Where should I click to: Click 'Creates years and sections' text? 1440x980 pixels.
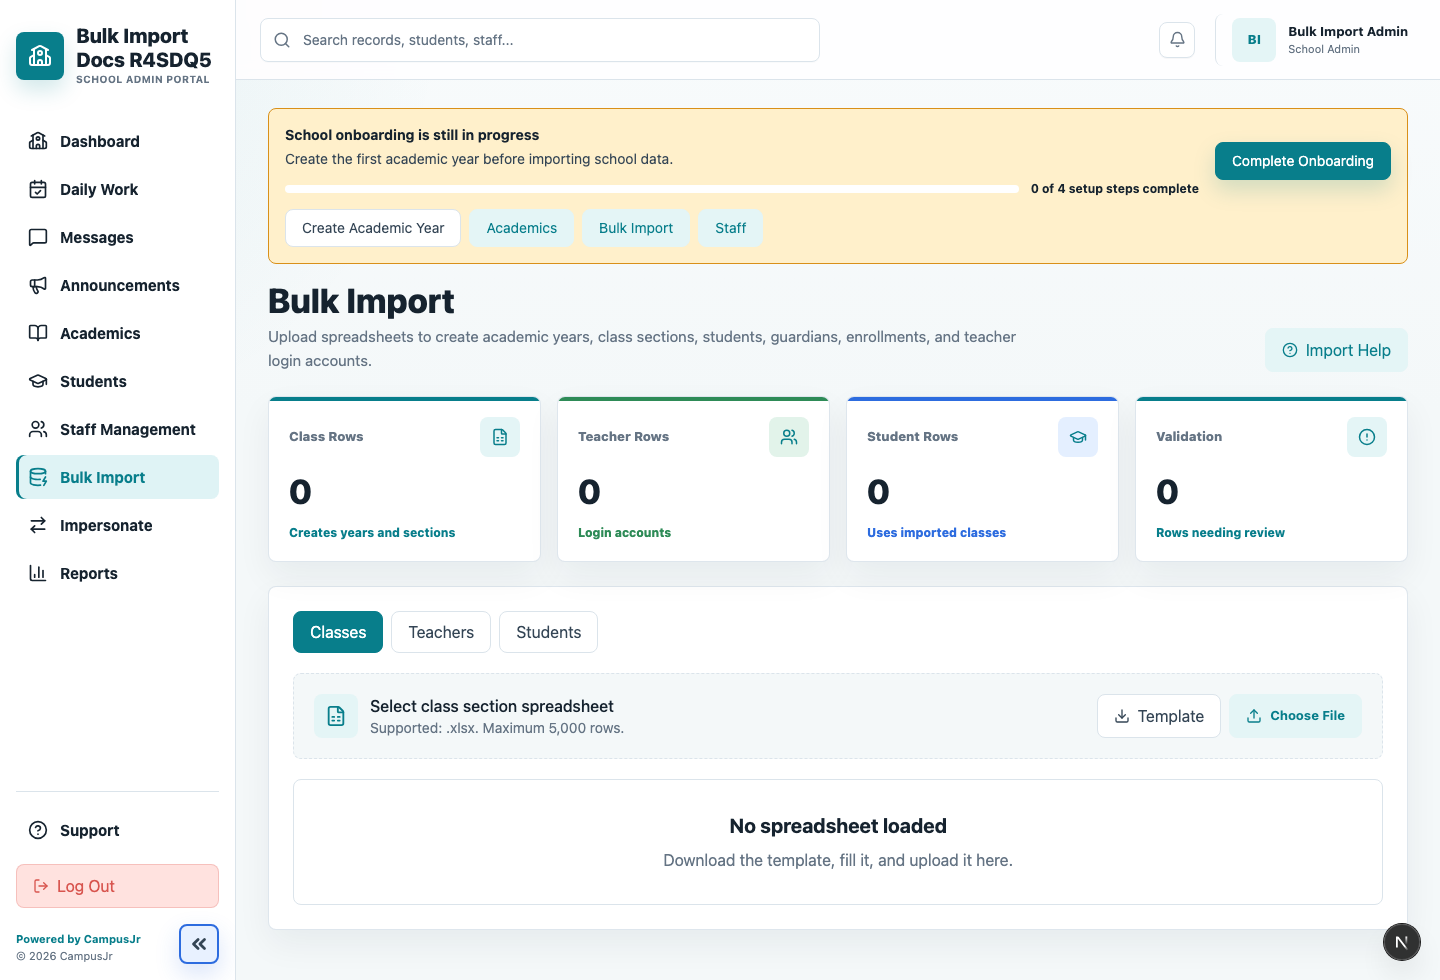coord(372,533)
